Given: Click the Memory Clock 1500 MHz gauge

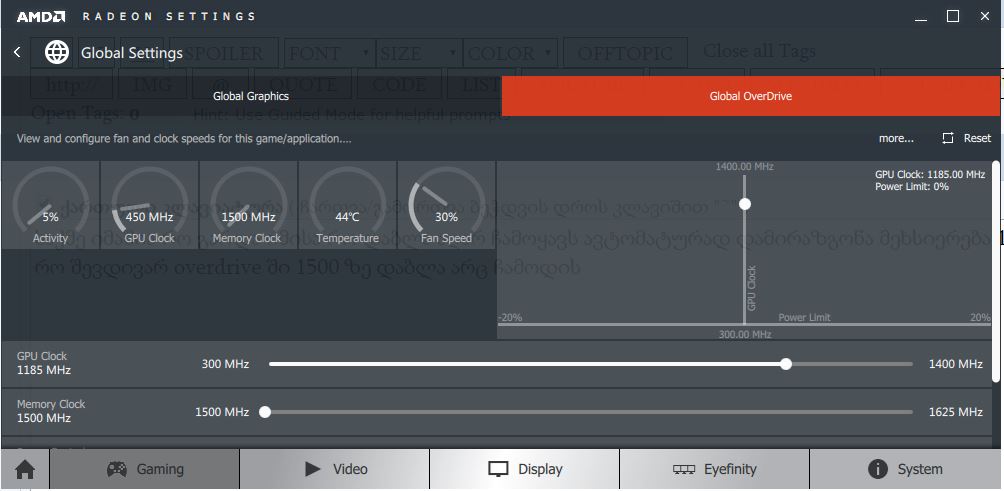Looking at the screenshot, I should 248,205.
